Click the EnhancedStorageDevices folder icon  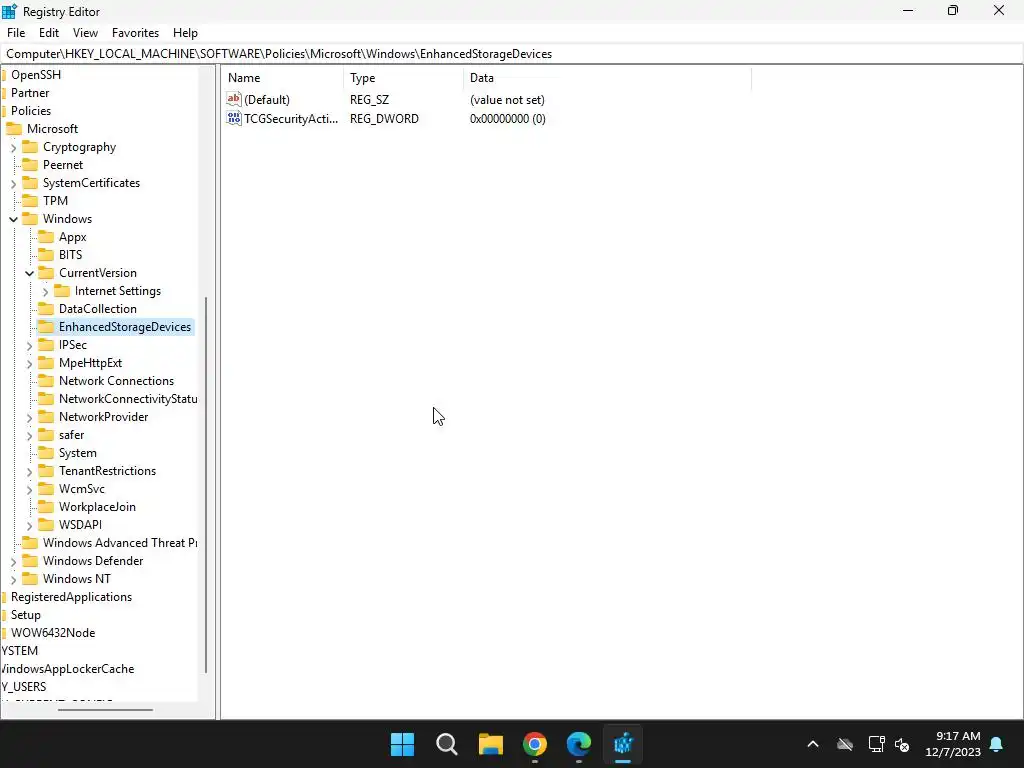(x=46, y=327)
